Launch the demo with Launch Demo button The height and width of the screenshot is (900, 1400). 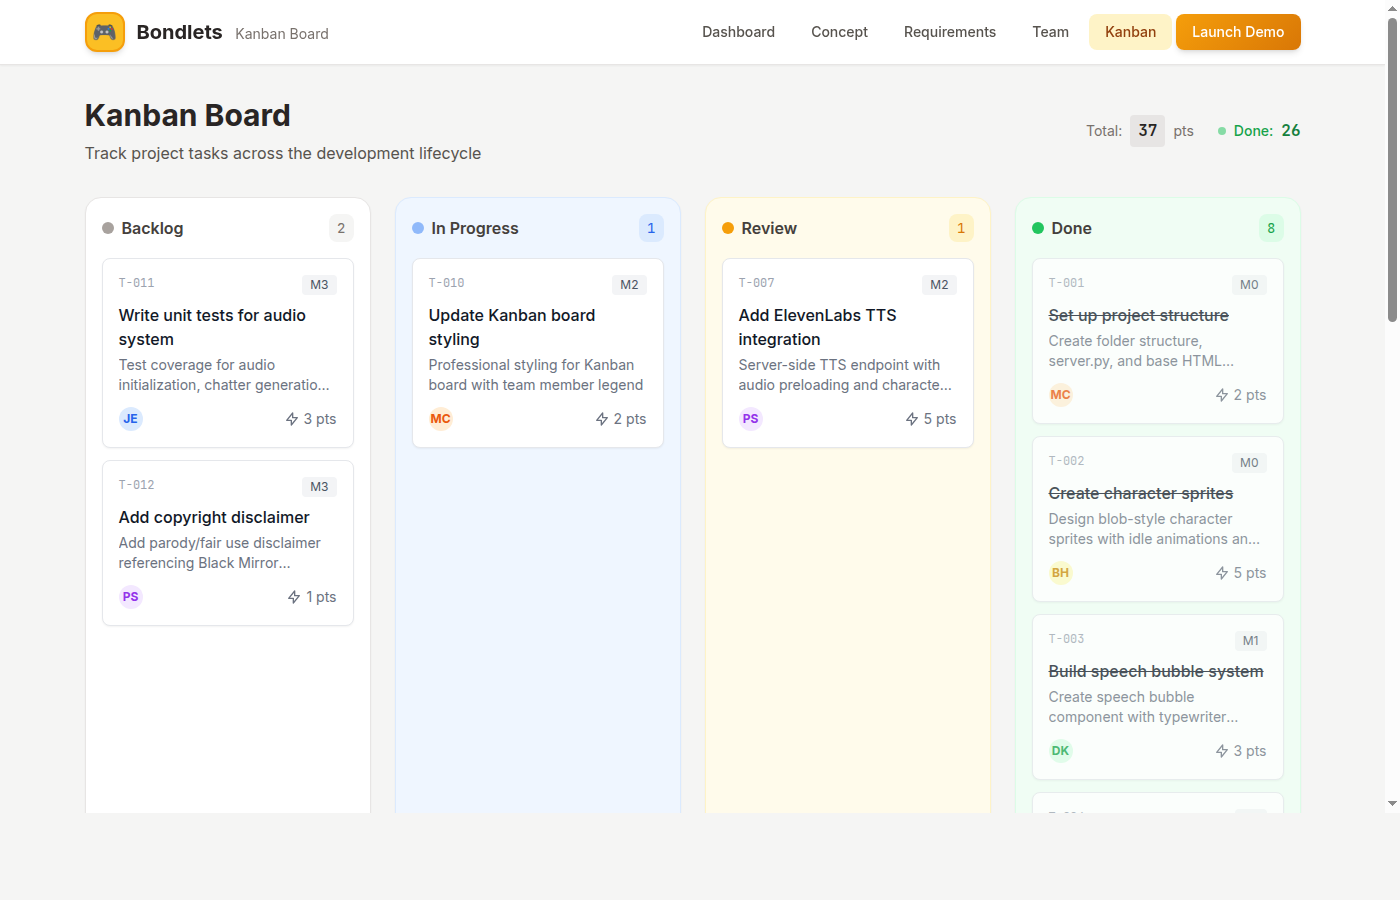point(1238,32)
